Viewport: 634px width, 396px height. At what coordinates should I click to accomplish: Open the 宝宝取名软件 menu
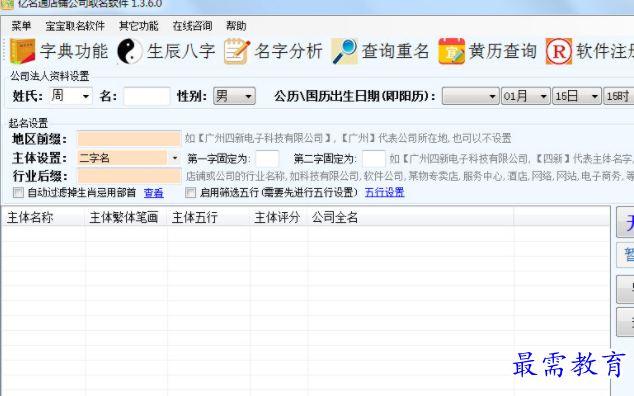75,26
